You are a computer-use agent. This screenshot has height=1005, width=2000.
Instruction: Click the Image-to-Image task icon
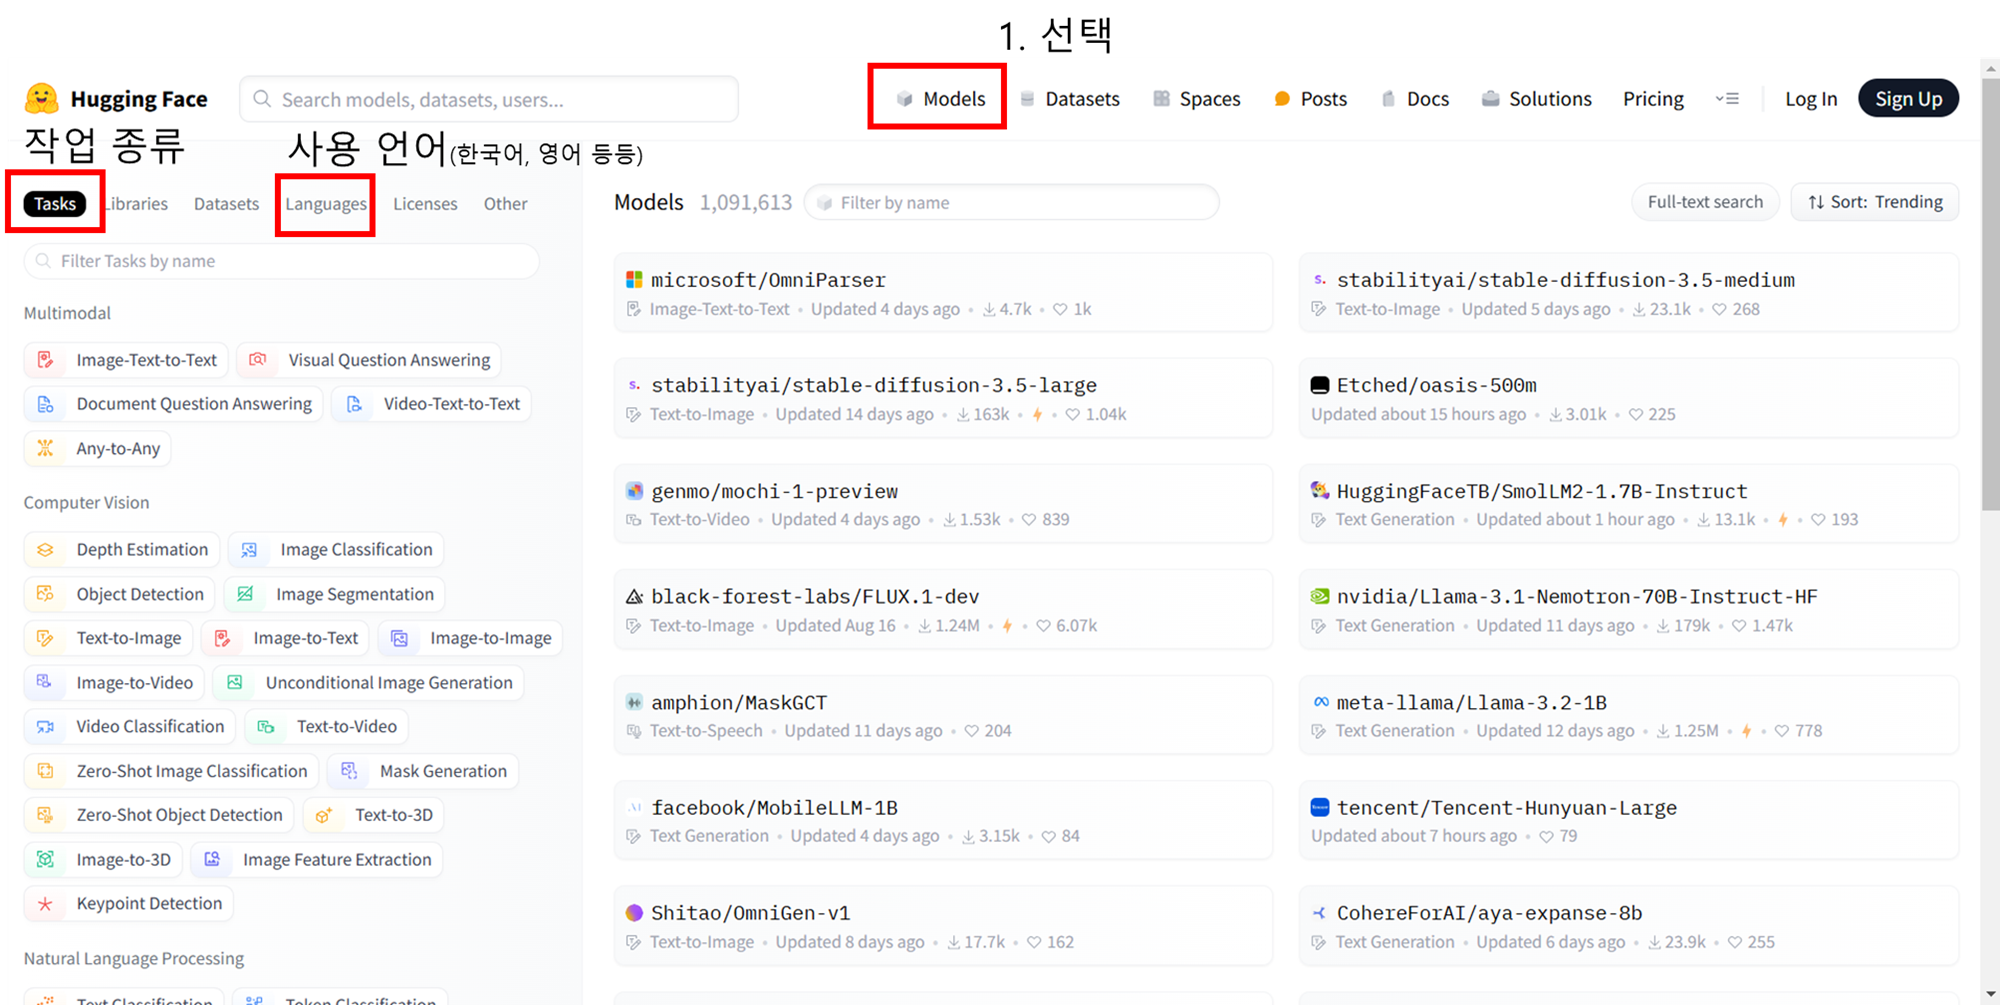click(400, 638)
